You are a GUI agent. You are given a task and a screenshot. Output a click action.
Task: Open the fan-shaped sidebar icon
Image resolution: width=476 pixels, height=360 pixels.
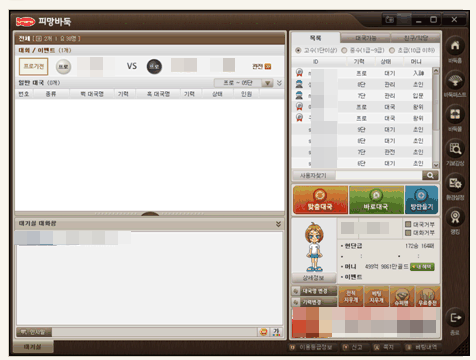coord(455,80)
